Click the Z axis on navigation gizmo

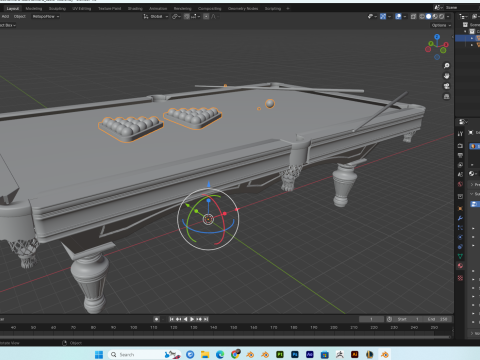(437, 37)
